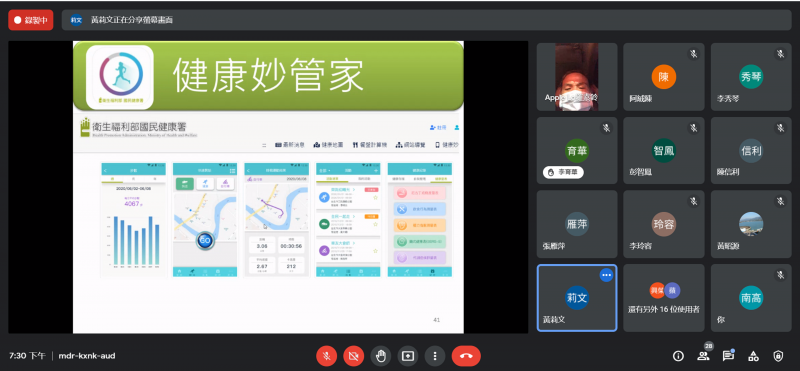Click the muted mic icon on 信利's tile
The image size is (800, 371).
point(781,128)
